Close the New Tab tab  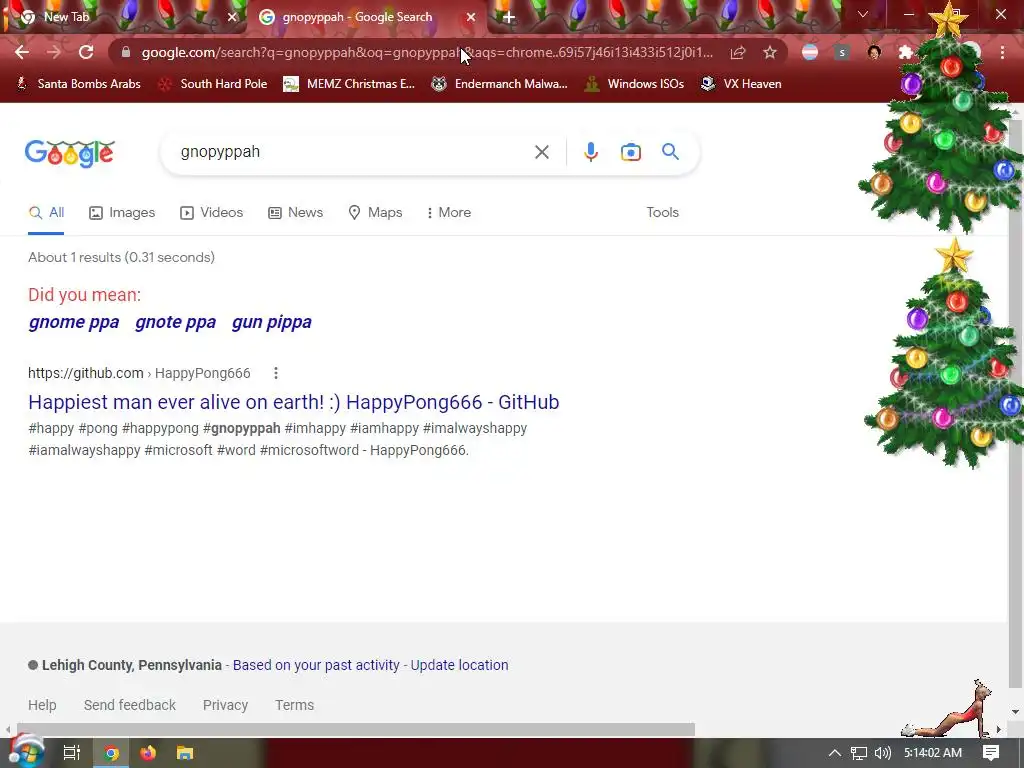[x=232, y=17]
